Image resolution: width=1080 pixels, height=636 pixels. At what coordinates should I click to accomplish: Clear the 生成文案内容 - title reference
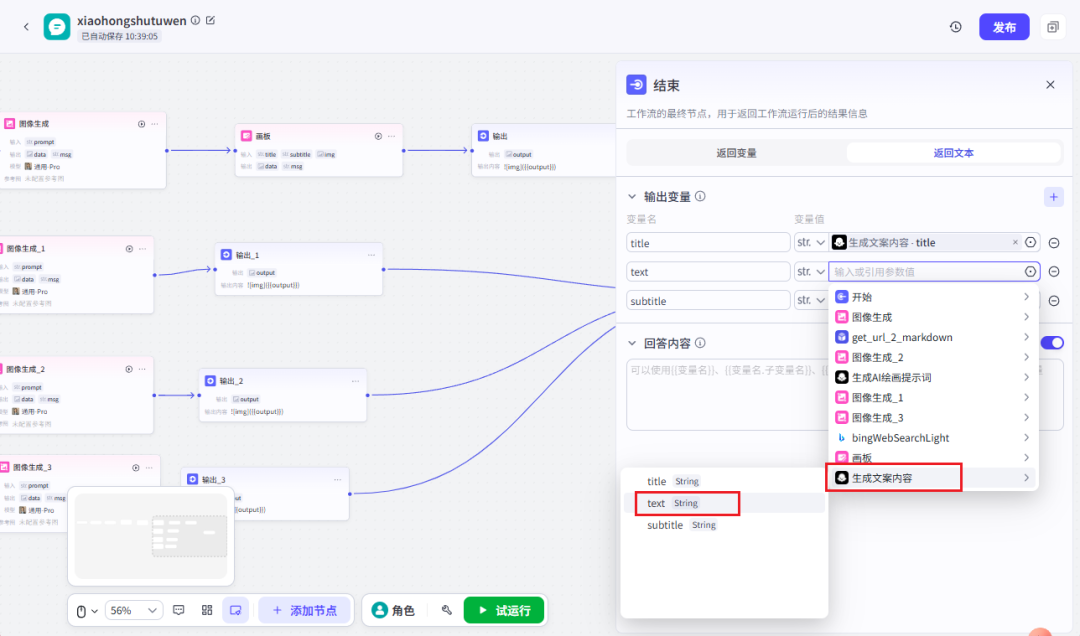tap(1015, 243)
